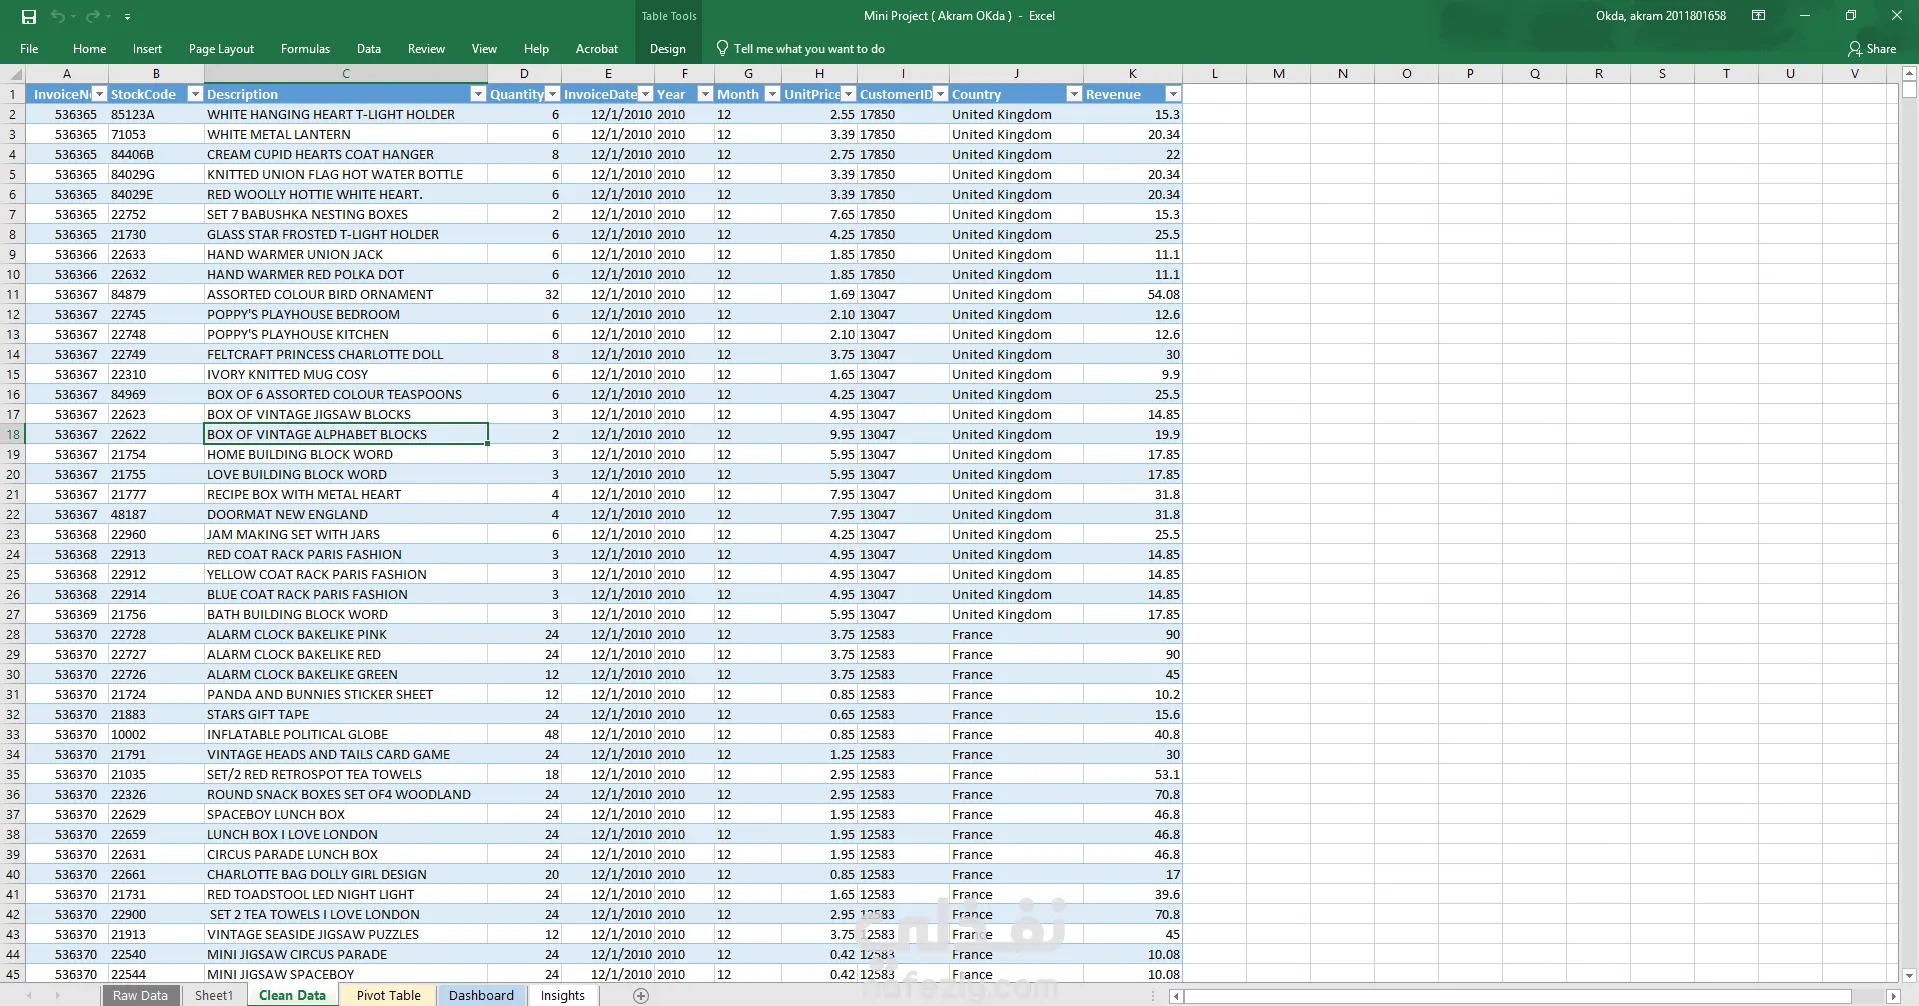Add a new sheet with the plus icon

coord(641,996)
